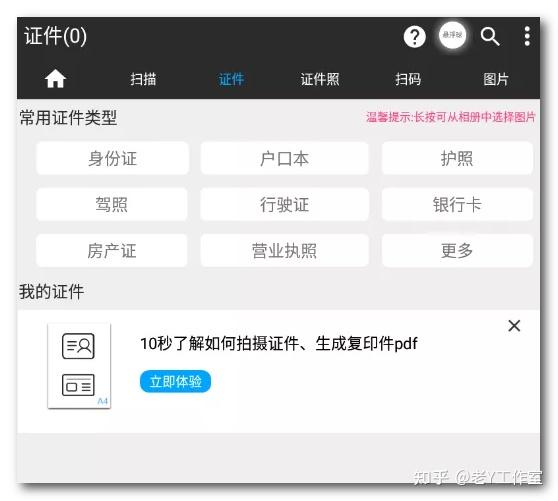Select the 营业执照 document type

coord(284,250)
